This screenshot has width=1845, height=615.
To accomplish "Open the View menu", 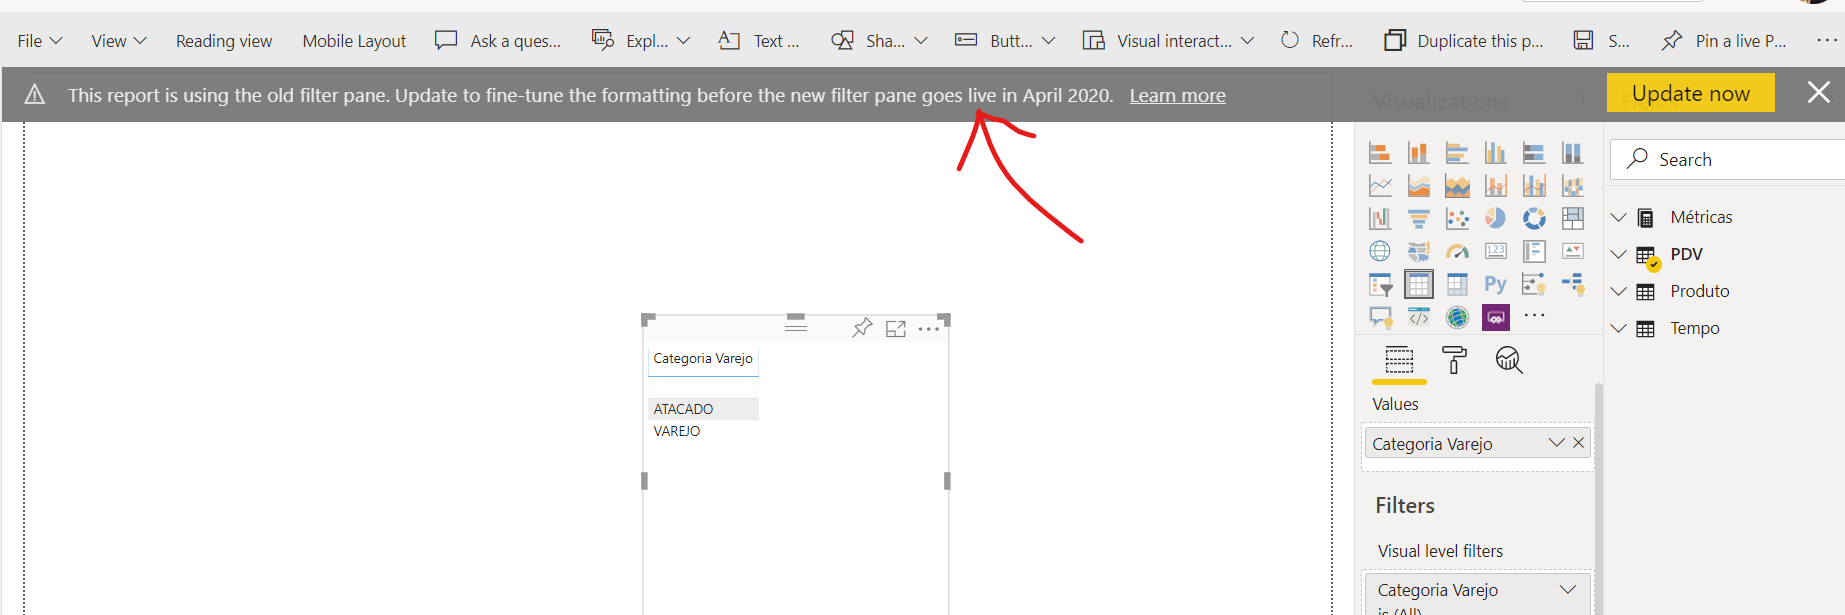I will coord(119,41).
